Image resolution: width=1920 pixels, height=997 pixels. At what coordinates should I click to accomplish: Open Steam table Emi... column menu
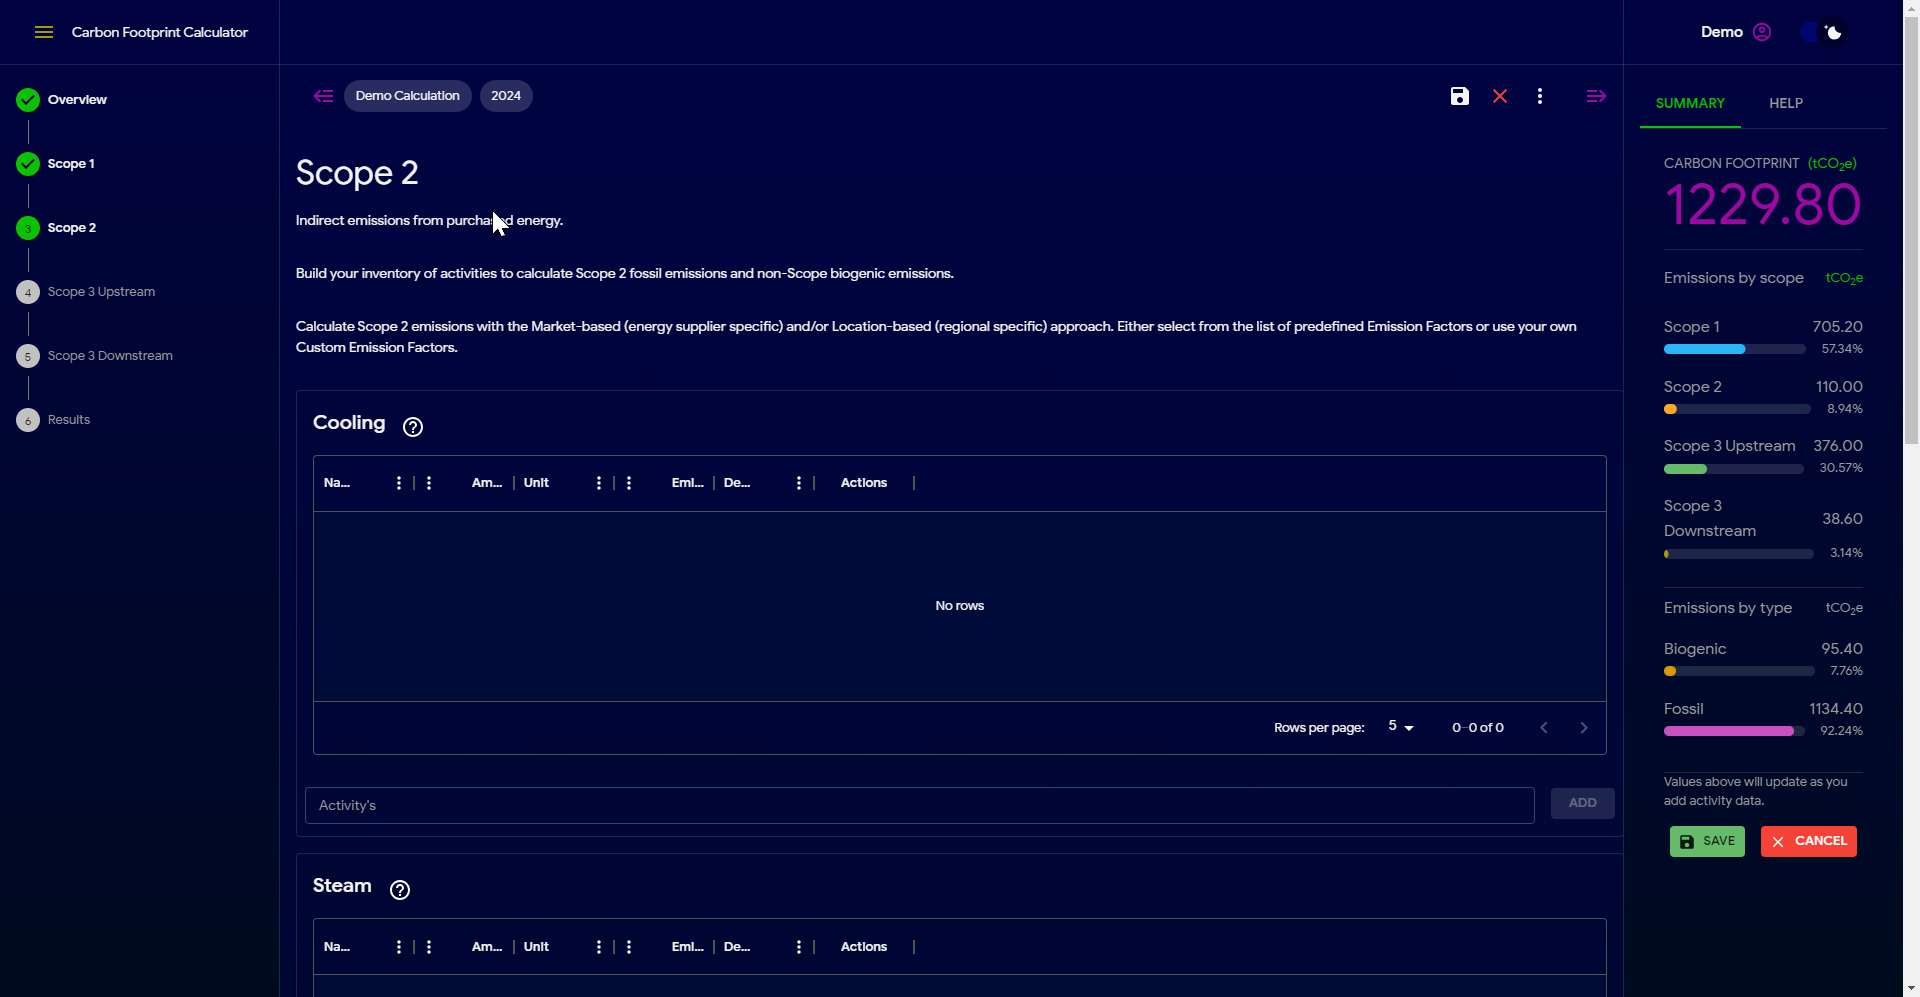(x=629, y=947)
